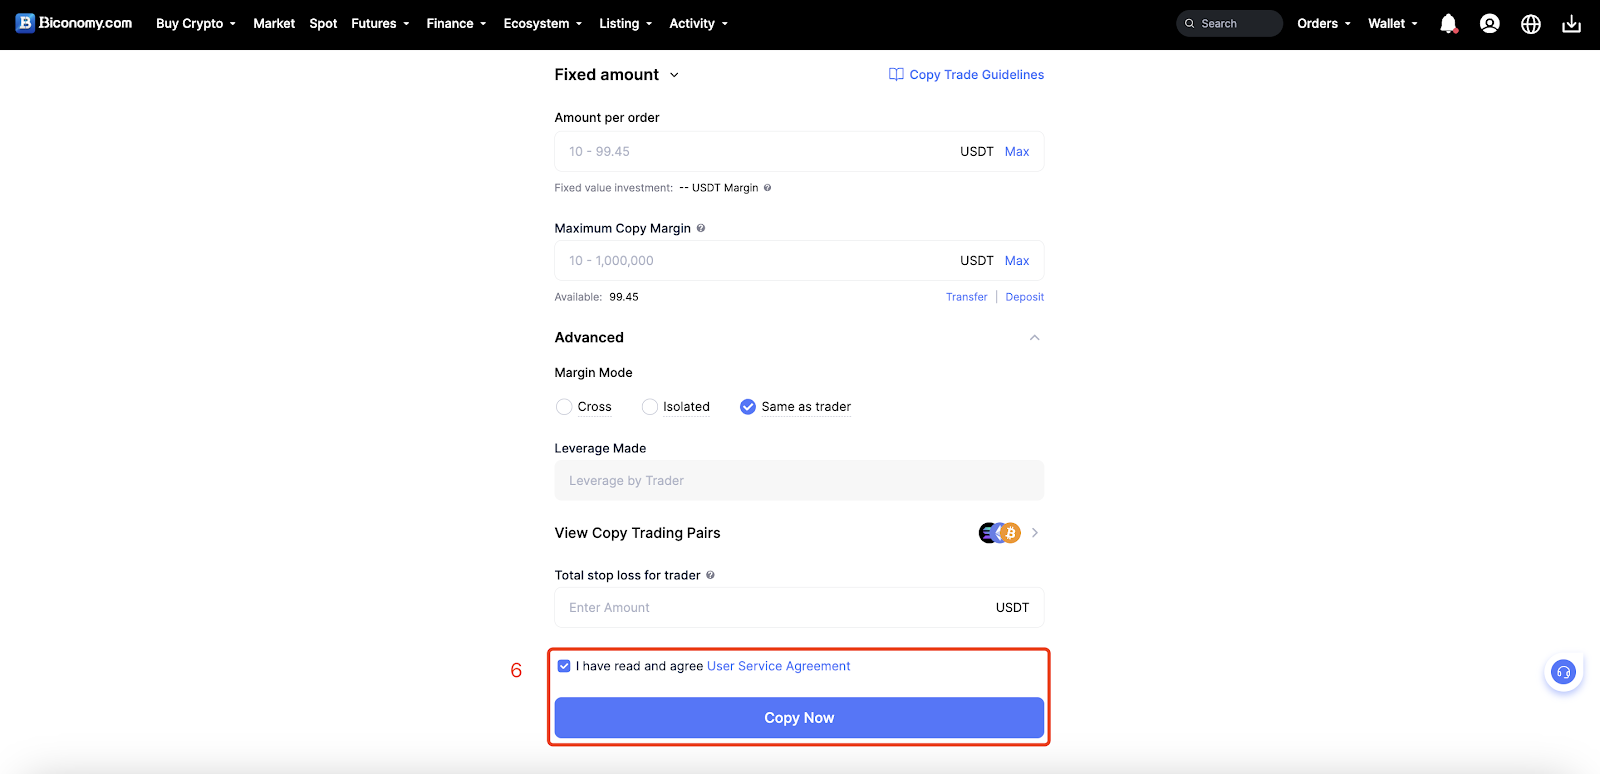
Task: Click Max for Amount per order
Action: pyautogui.click(x=1017, y=152)
